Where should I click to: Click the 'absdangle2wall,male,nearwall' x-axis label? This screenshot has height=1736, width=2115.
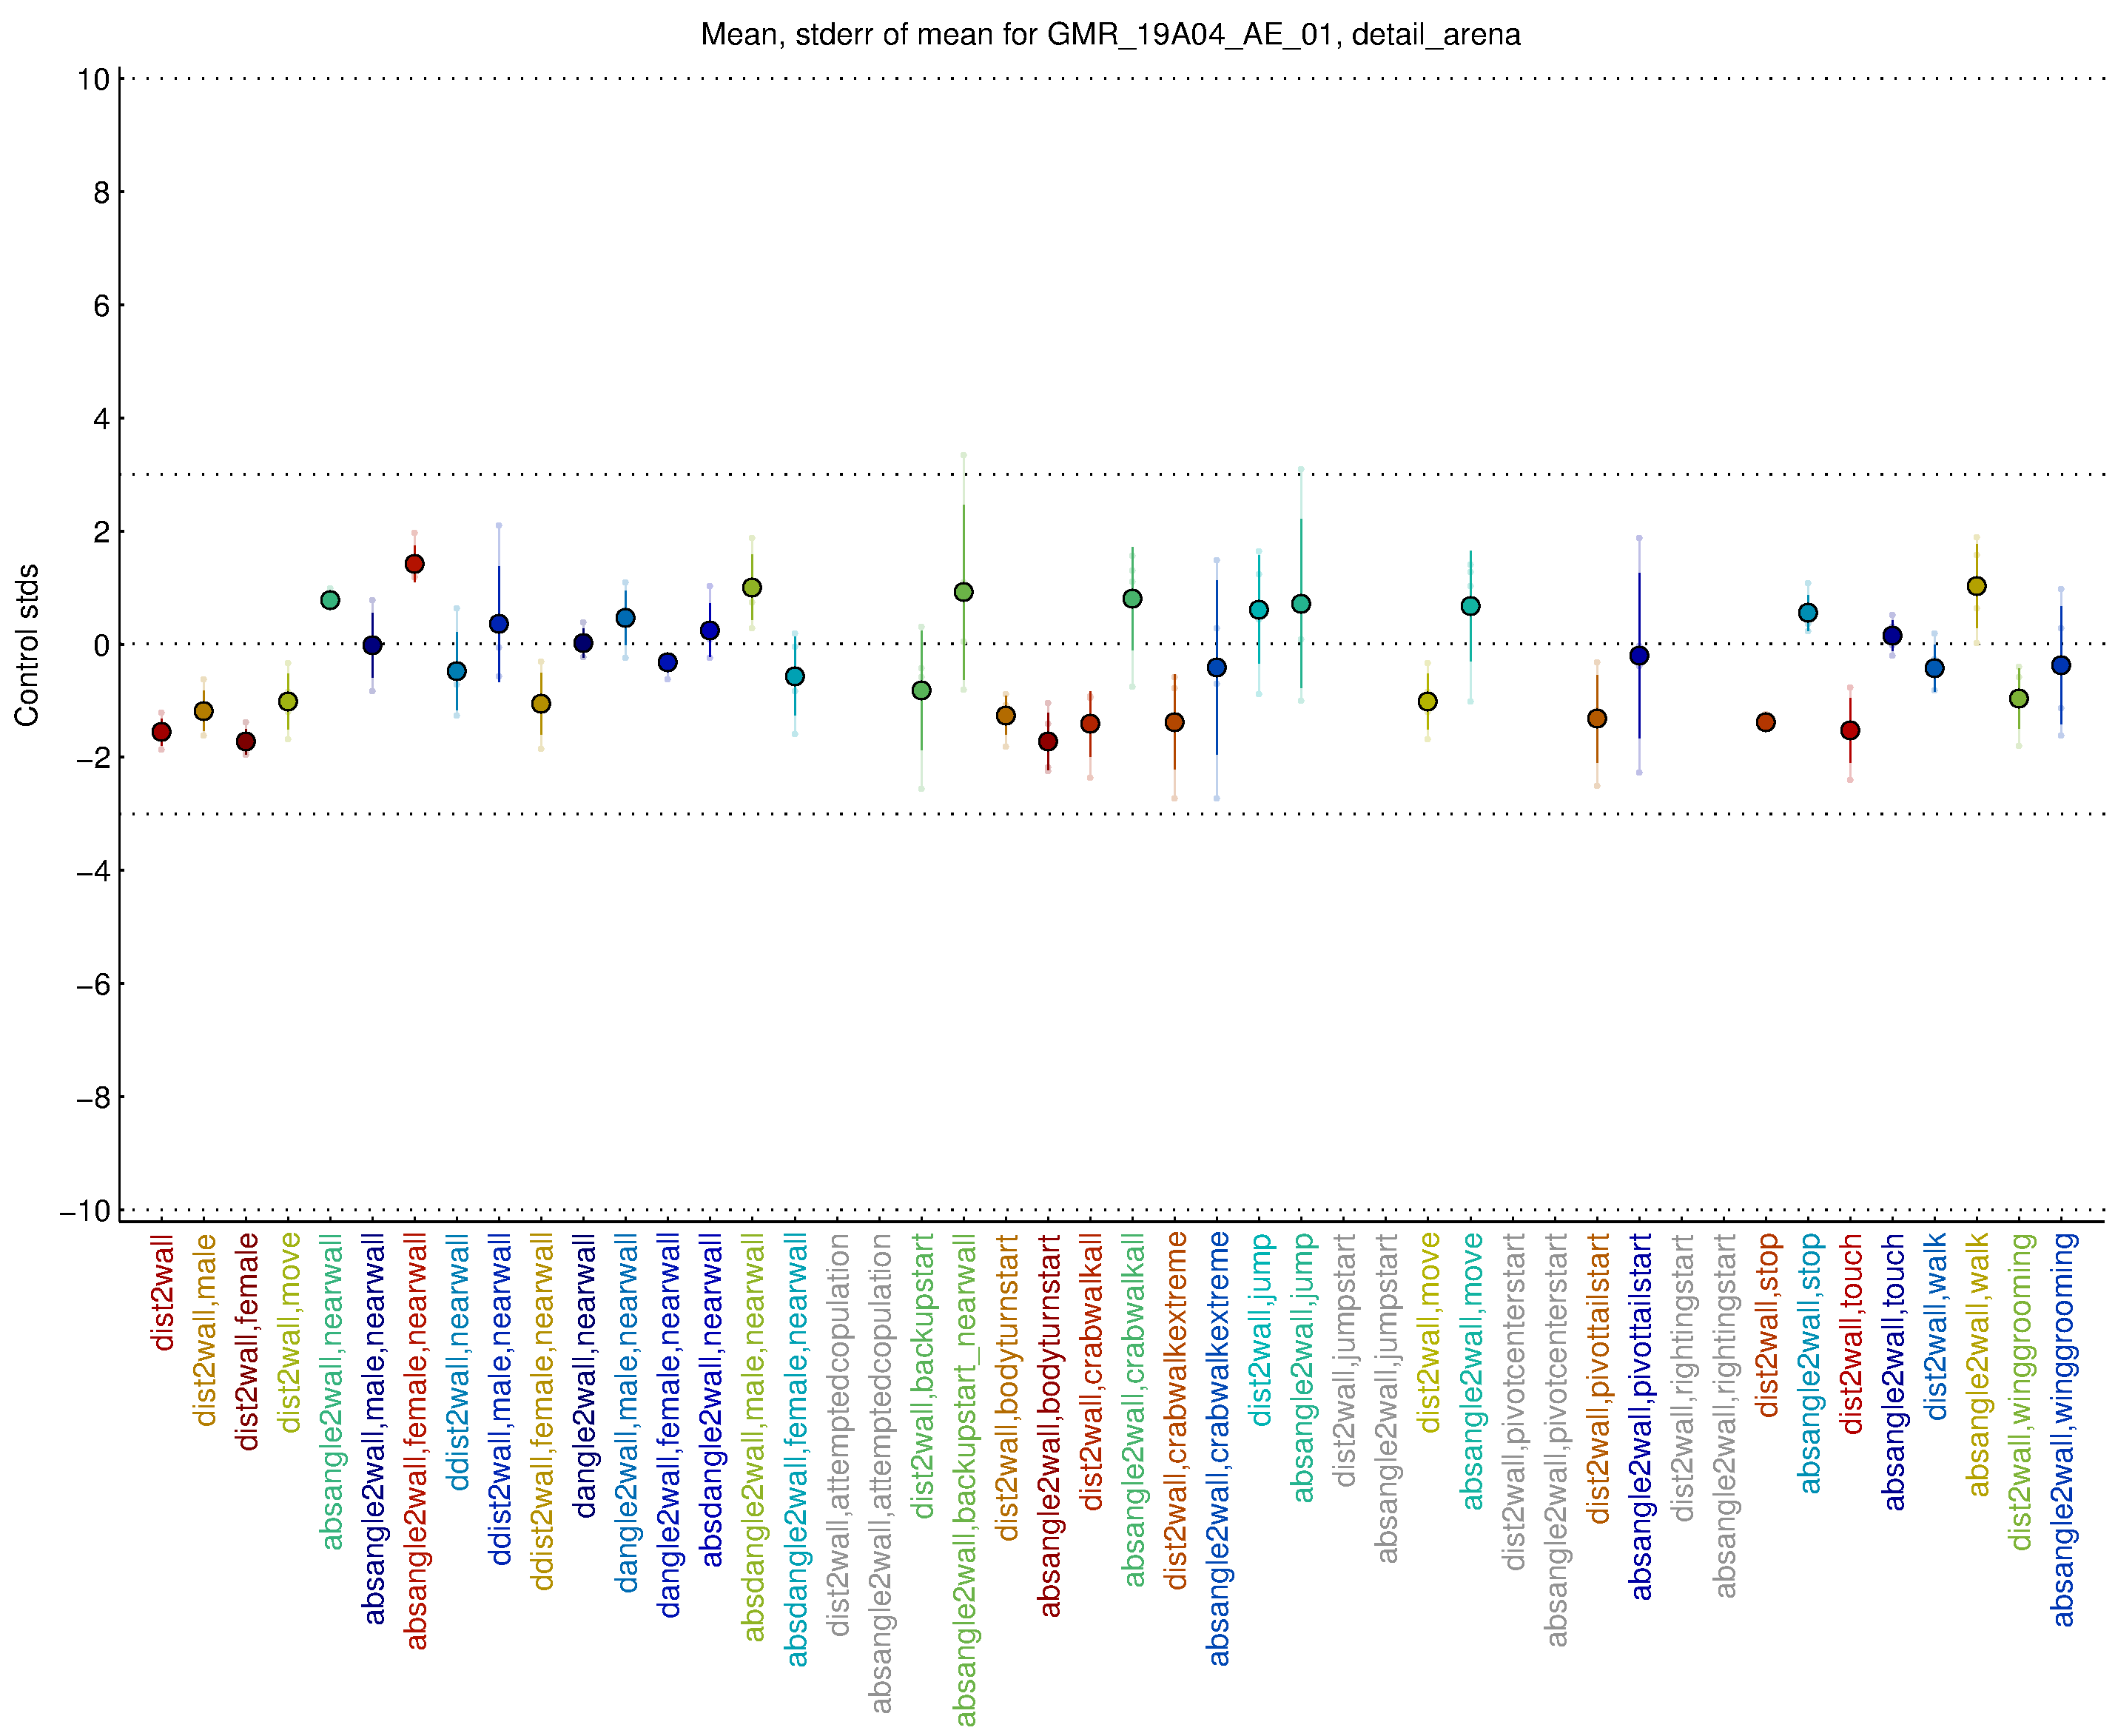(x=752, y=1437)
